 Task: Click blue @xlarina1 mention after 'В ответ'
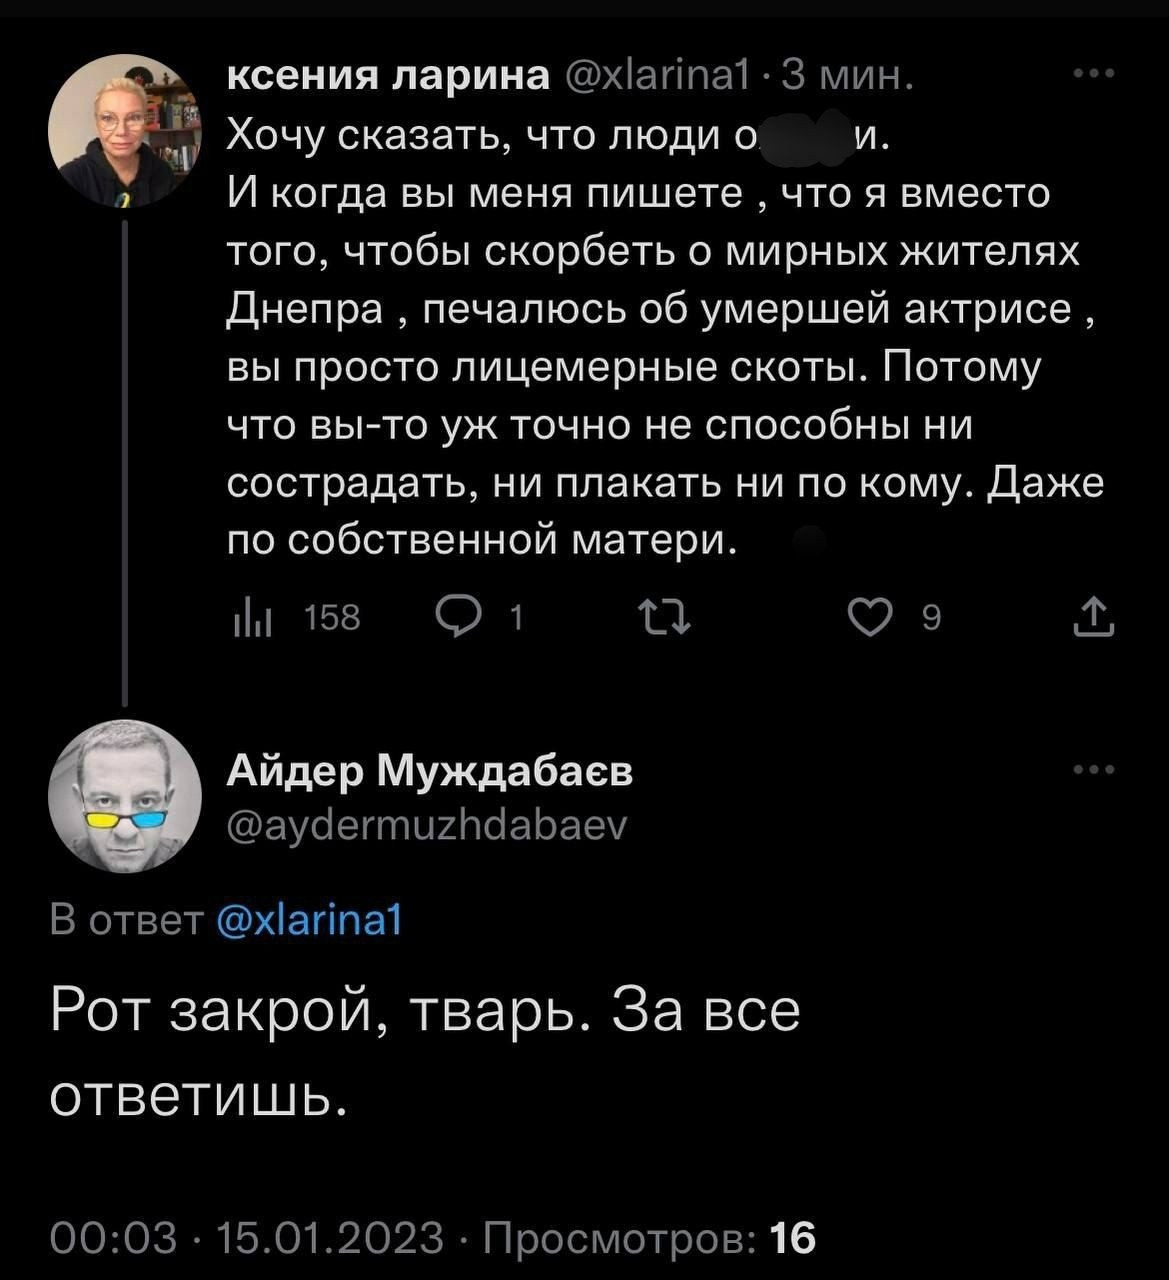pyautogui.click(x=309, y=920)
